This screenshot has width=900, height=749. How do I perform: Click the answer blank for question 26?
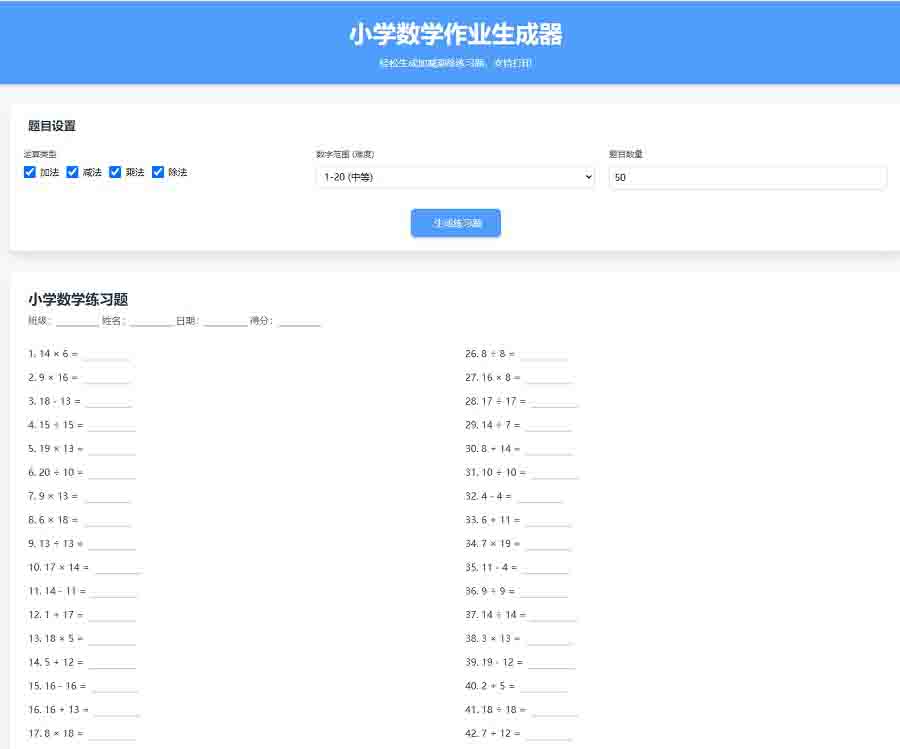coord(543,355)
